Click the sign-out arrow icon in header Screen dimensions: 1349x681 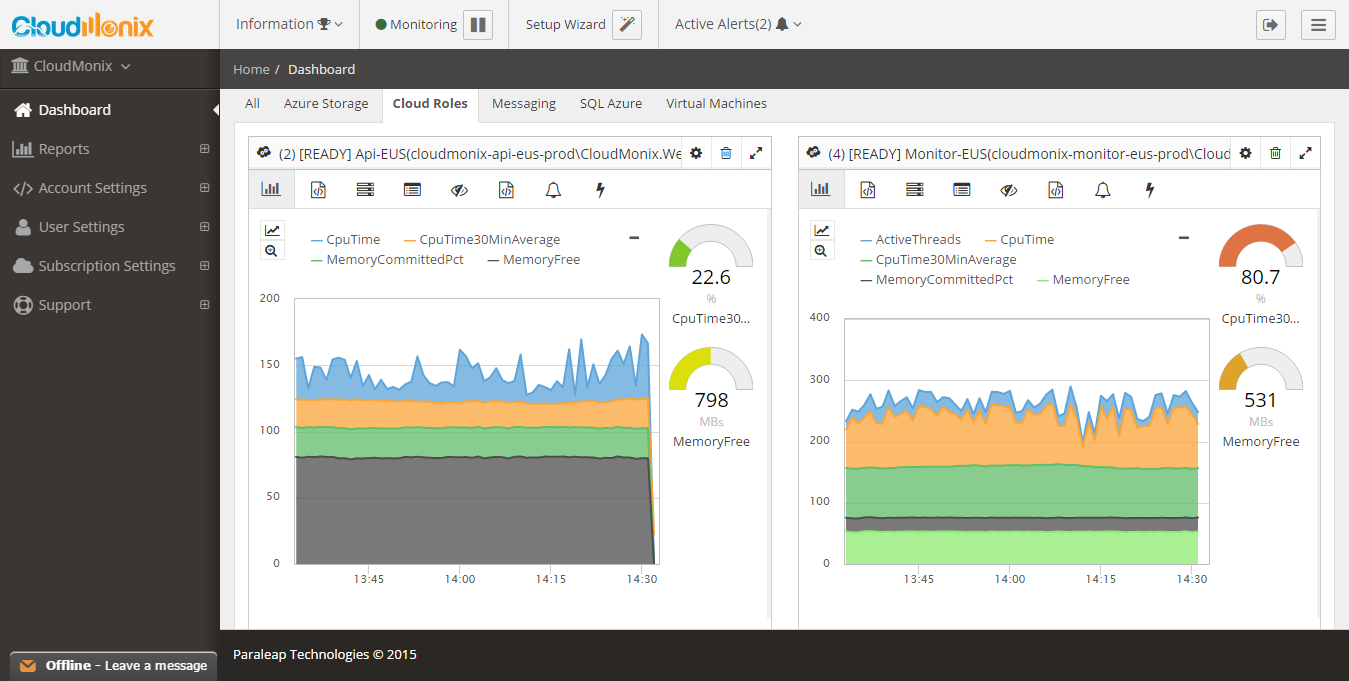(x=1271, y=24)
